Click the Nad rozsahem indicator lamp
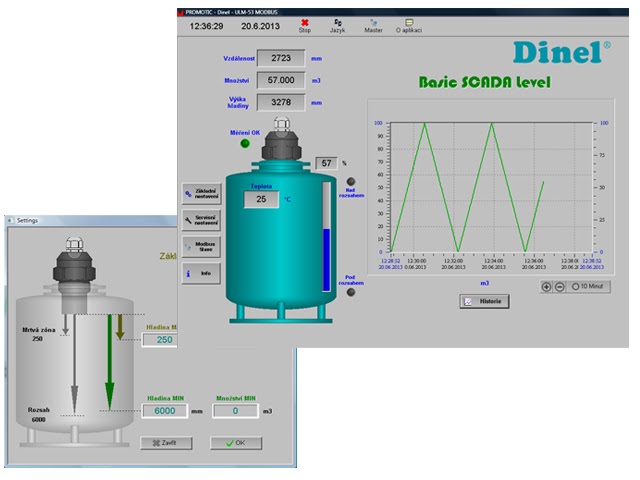640x480 pixels. pyautogui.click(x=351, y=181)
